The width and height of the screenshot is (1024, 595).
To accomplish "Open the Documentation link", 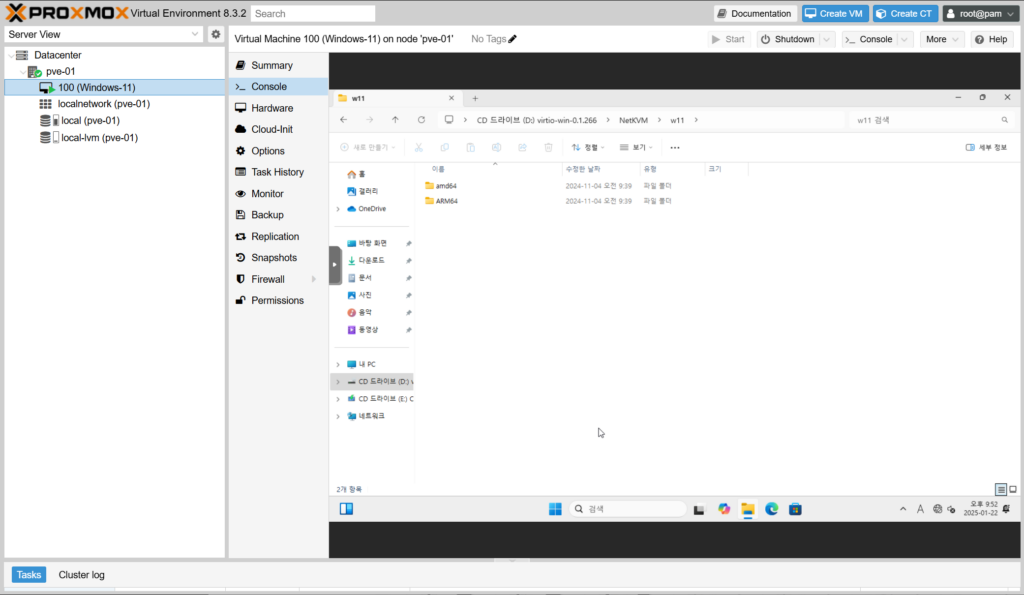I will point(754,13).
